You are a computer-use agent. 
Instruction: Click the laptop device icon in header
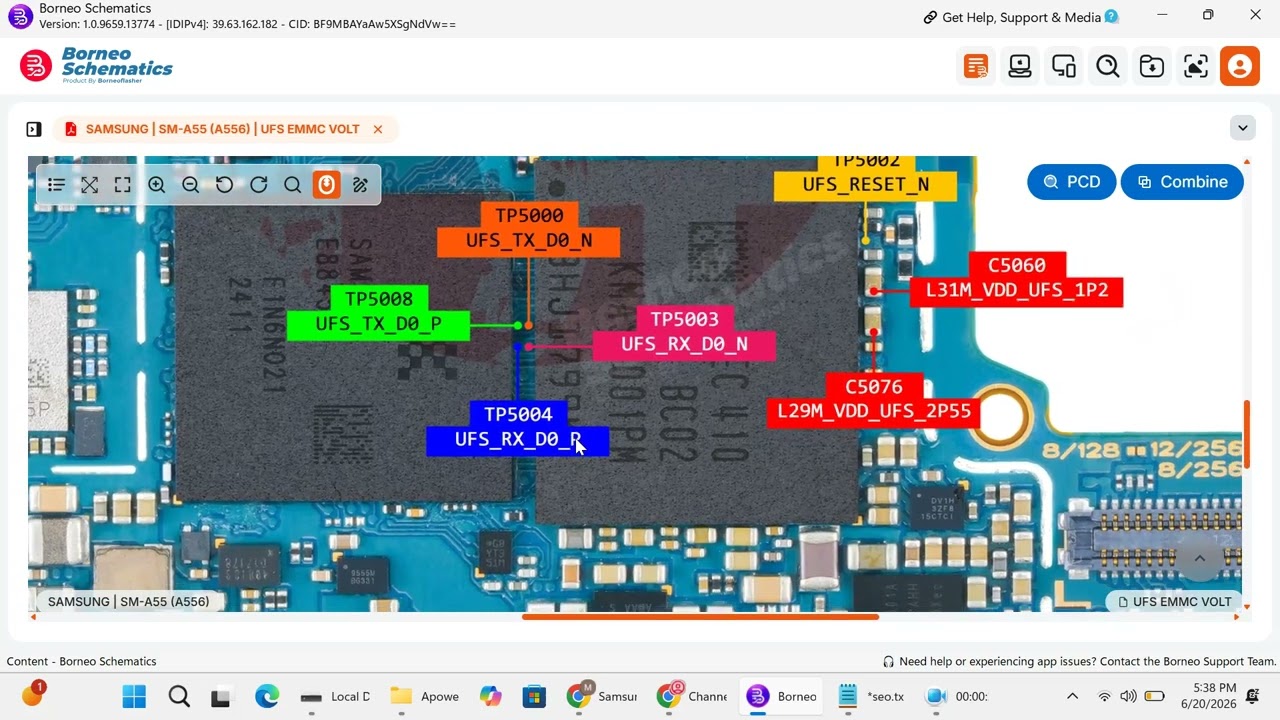(x=1020, y=67)
